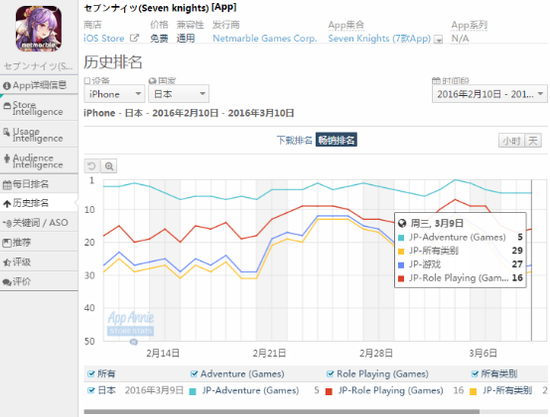The width and height of the screenshot is (550, 417).
Task: Toggle the 所有类别 checkbox
Action: pyautogui.click(x=475, y=374)
